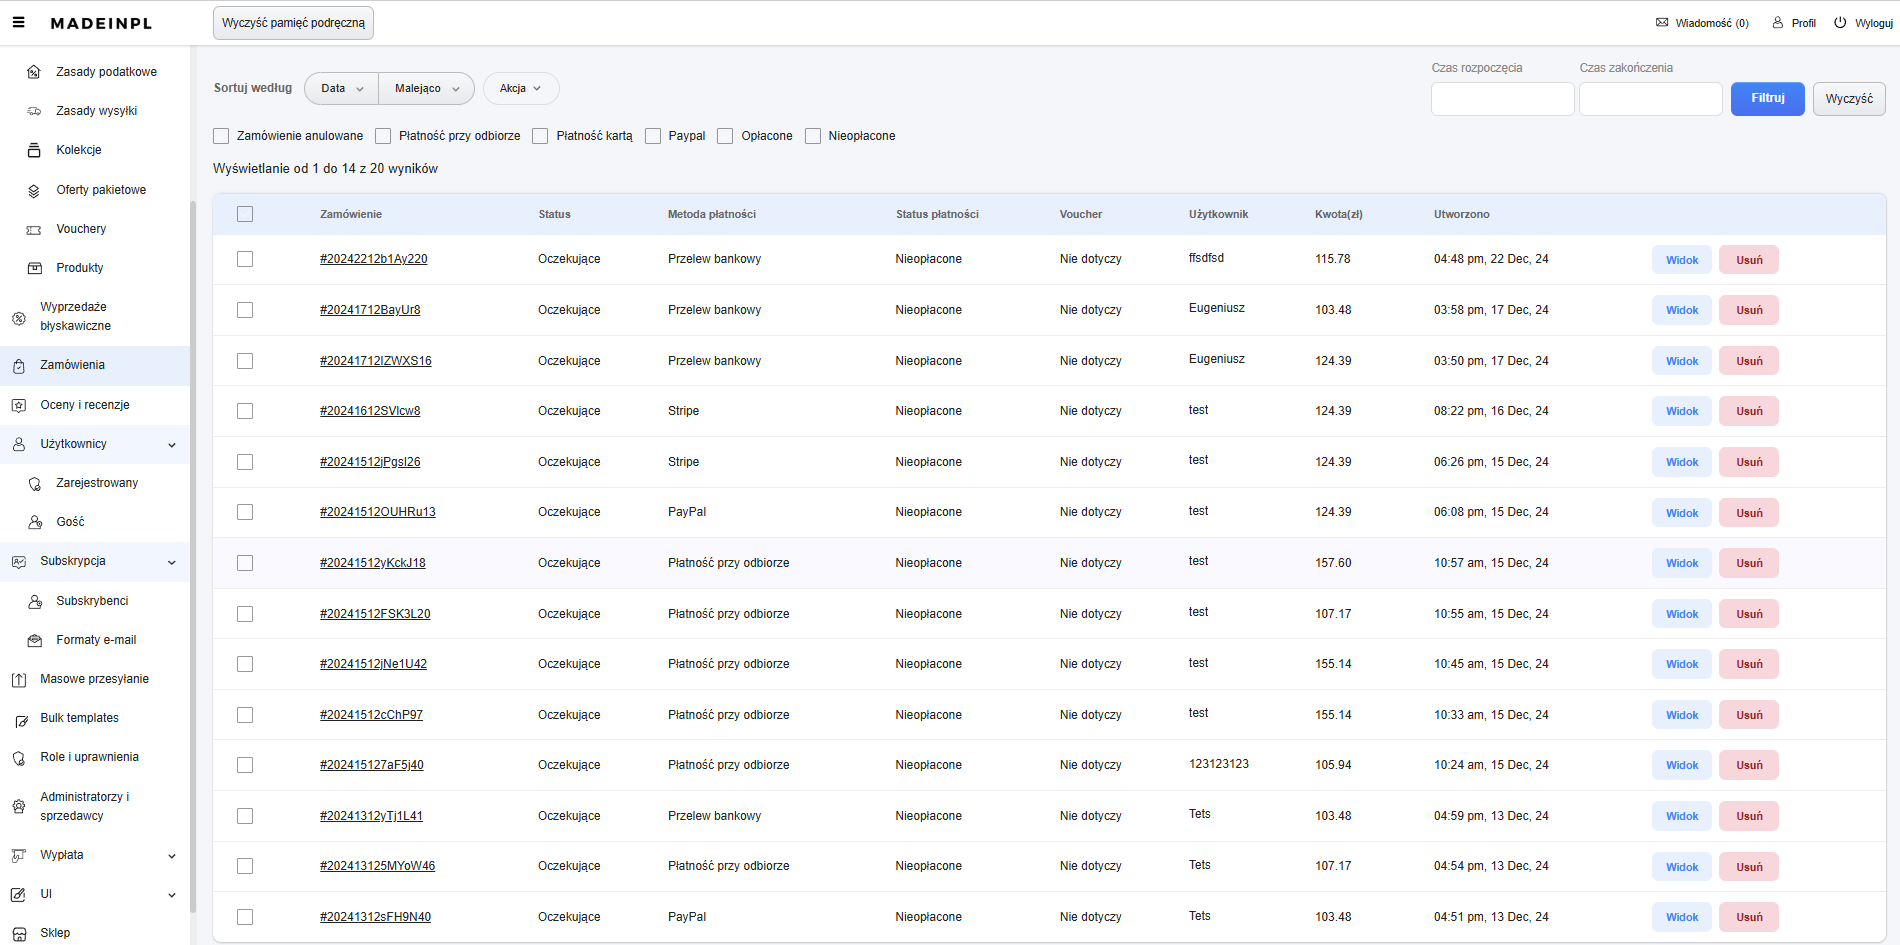Open Produkty in the sidebar

point(80,268)
